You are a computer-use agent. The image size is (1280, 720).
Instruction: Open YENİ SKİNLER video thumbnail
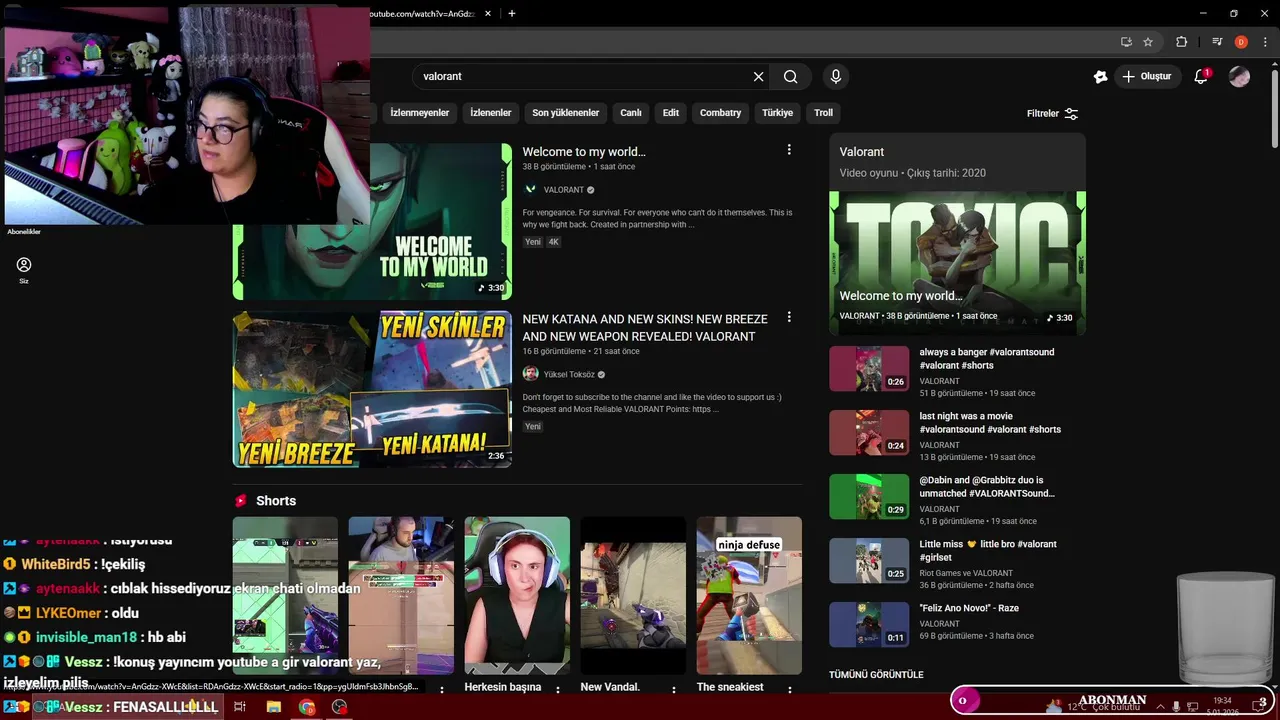(372, 389)
